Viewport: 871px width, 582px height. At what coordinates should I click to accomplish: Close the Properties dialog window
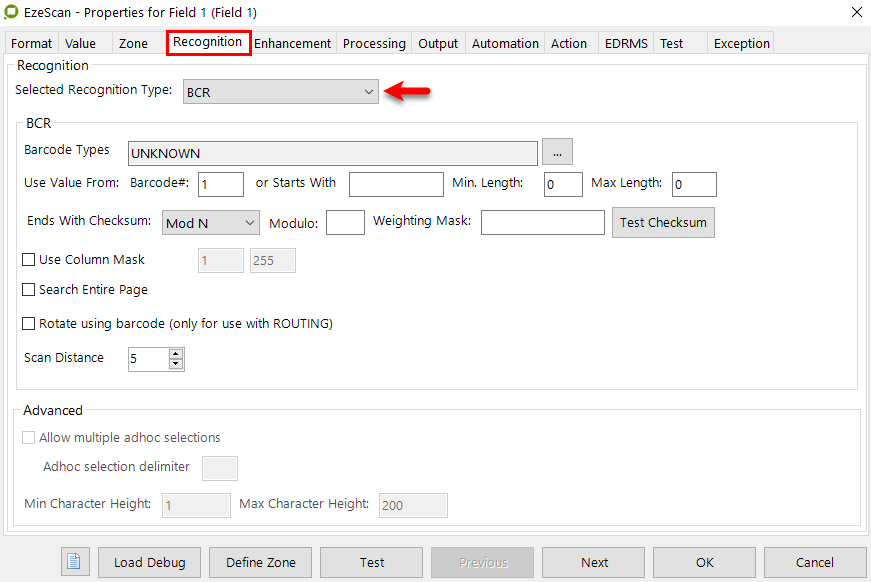click(x=856, y=12)
